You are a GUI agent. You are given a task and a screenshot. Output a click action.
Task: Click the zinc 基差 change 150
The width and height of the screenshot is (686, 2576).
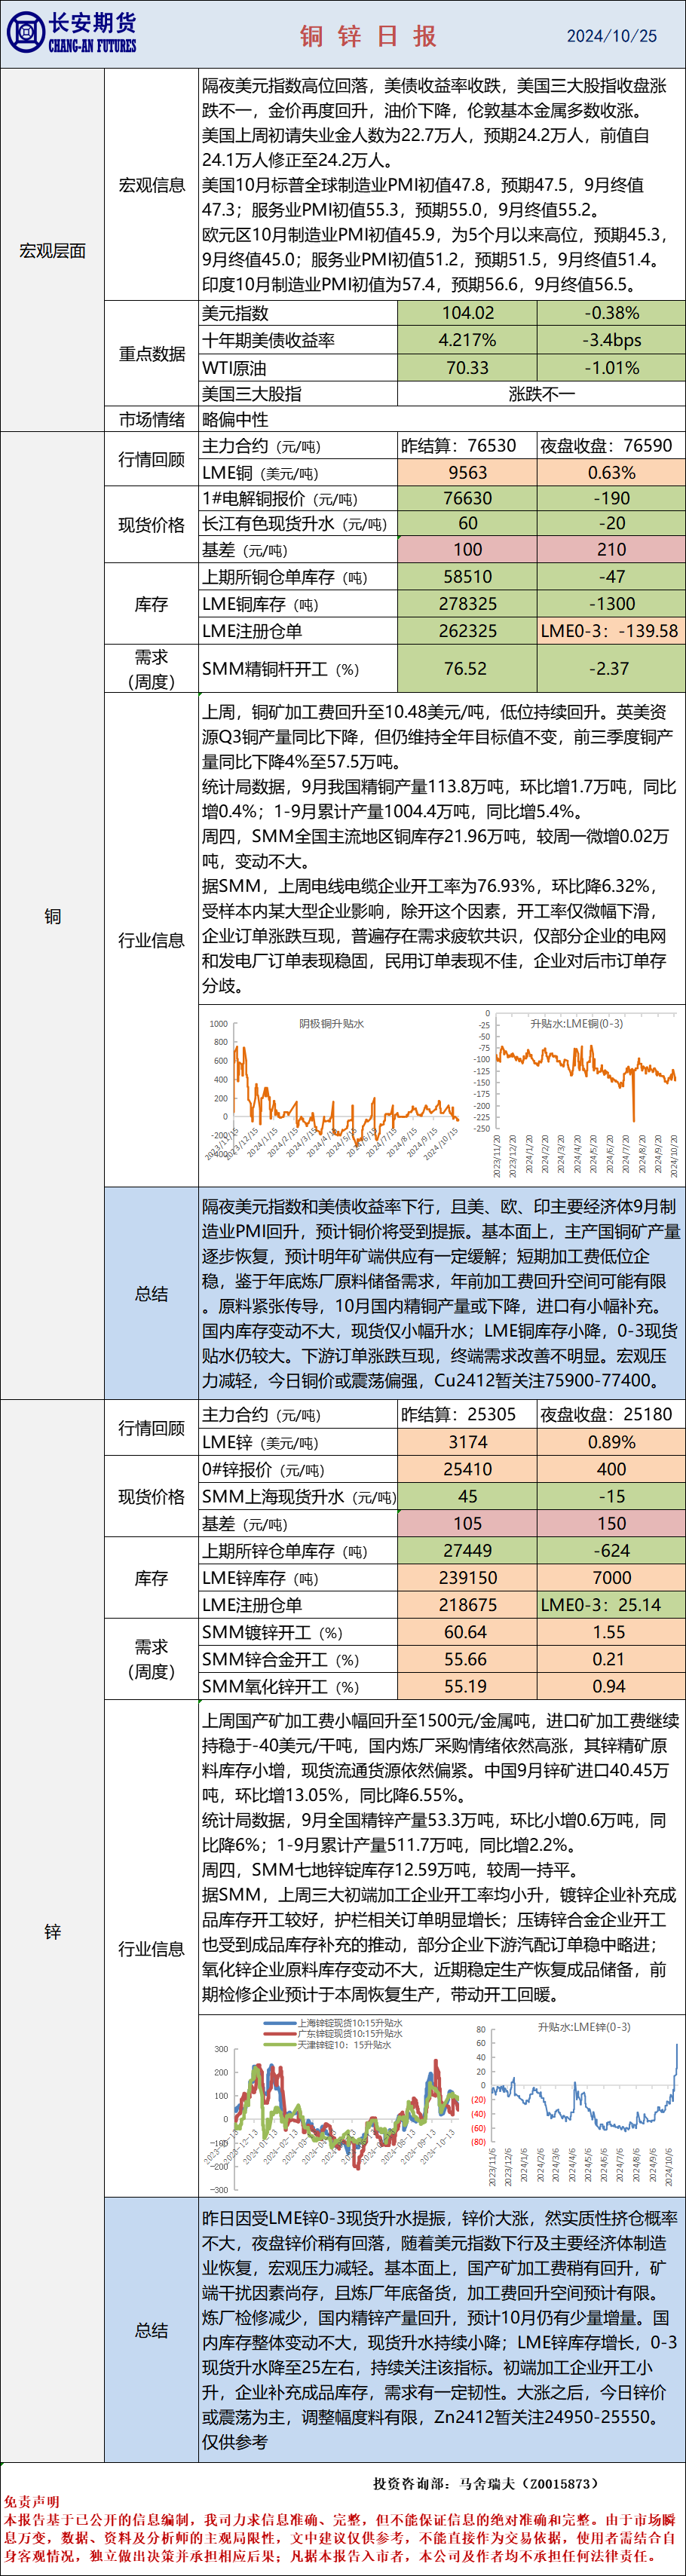(611, 1523)
